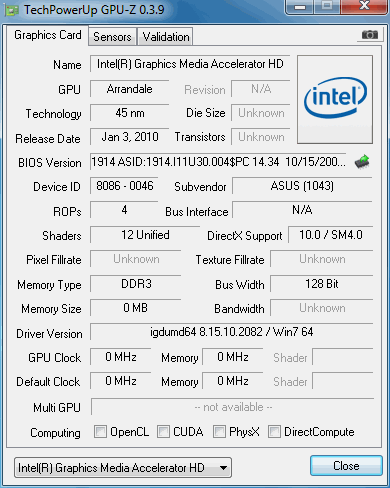
Task: Click the Driver Version label
Action: click(x=49, y=334)
